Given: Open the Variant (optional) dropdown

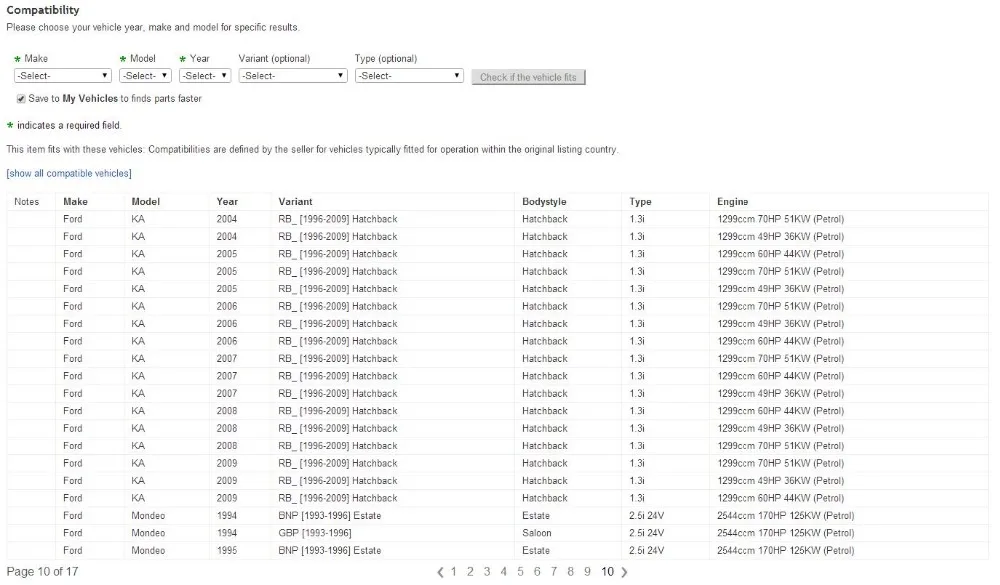Looking at the screenshot, I should [293, 76].
